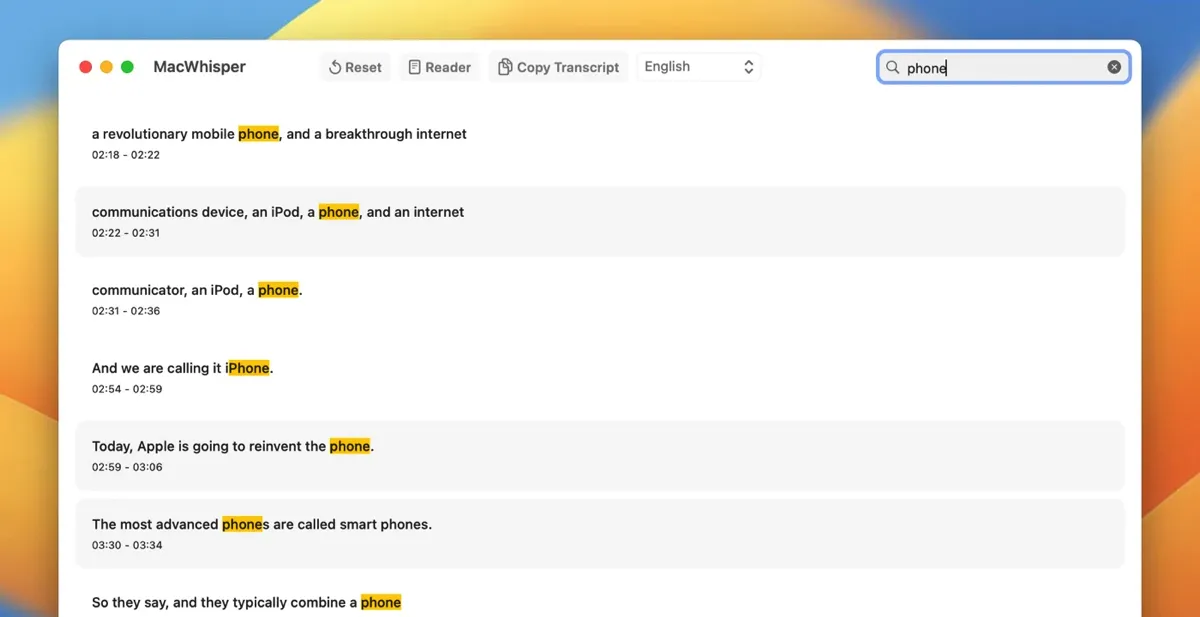Click the green zoom traffic-light button
Screen dimensions: 1200x617
click(127, 66)
